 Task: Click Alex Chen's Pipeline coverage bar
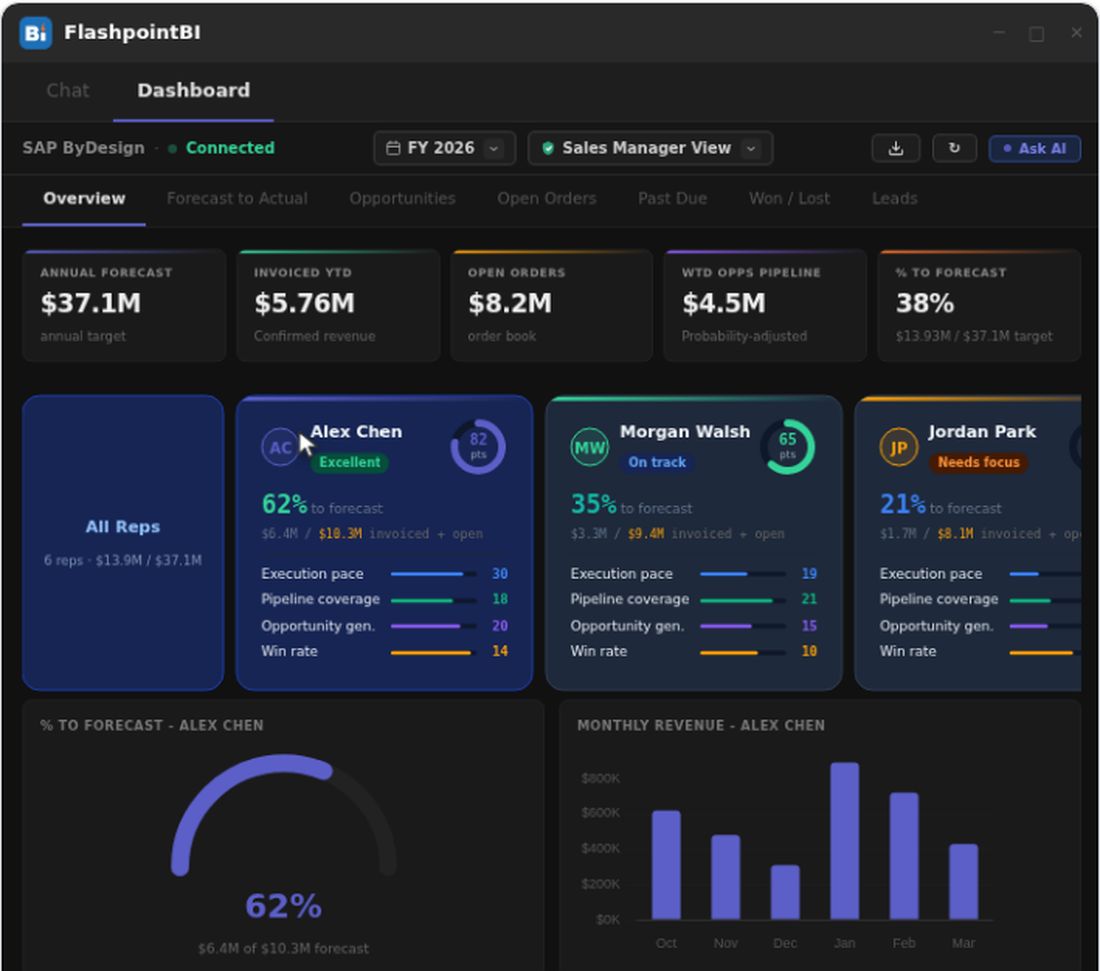(433, 600)
